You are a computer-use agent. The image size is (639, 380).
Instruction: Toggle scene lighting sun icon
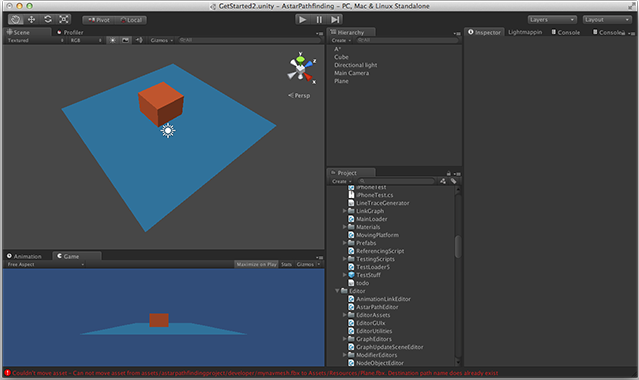point(112,40)
